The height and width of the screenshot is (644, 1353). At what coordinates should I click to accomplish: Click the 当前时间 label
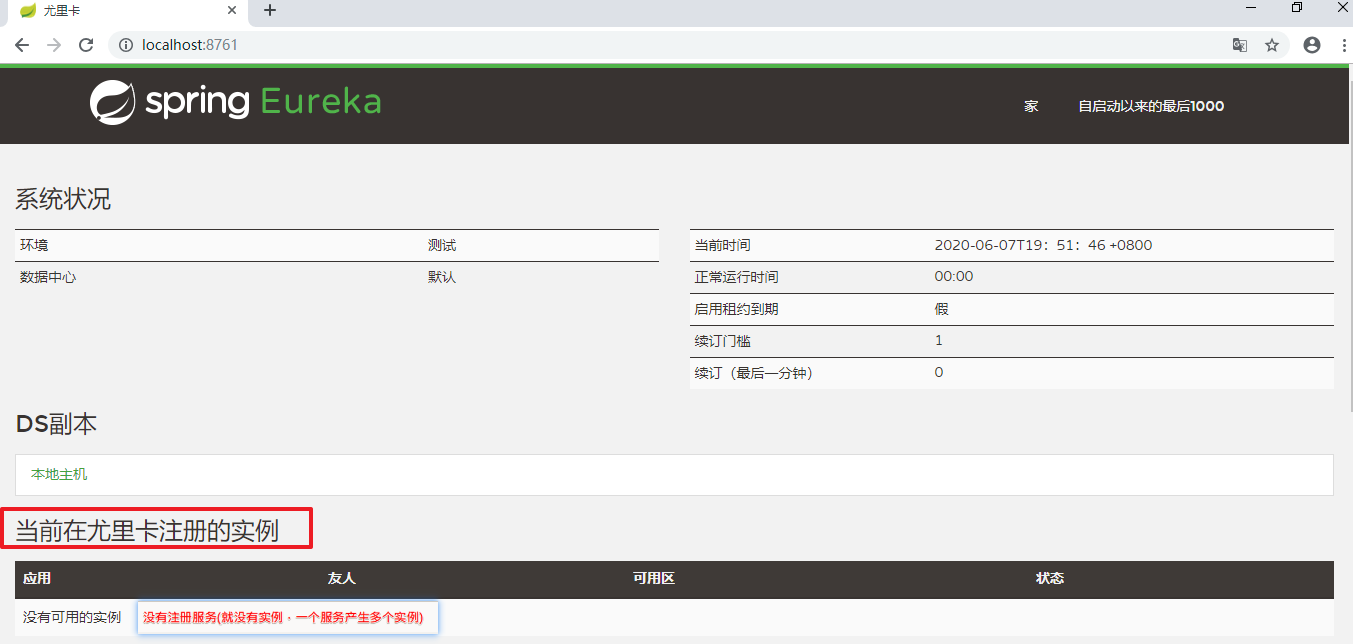[x=723, y=245]
